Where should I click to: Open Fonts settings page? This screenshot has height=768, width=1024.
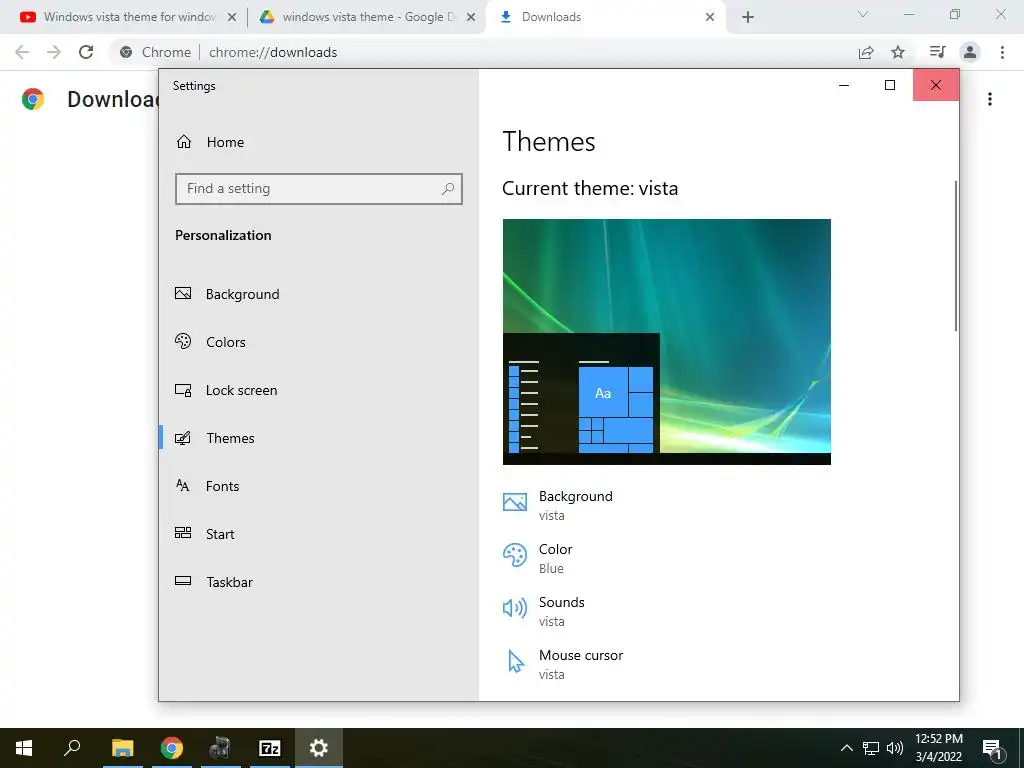click(206, 487)
